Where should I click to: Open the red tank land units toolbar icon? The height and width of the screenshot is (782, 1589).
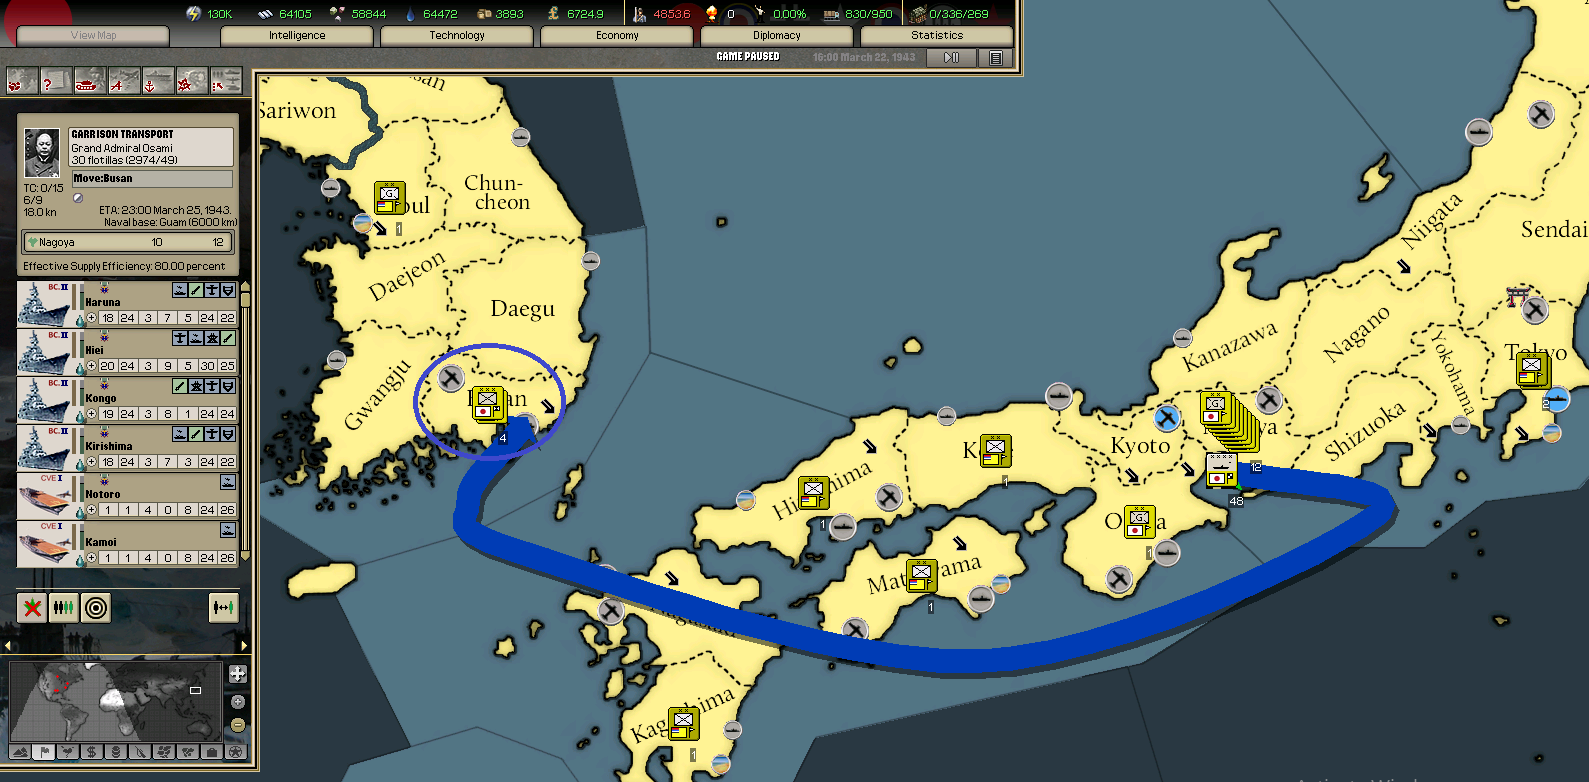click(90, 81)
